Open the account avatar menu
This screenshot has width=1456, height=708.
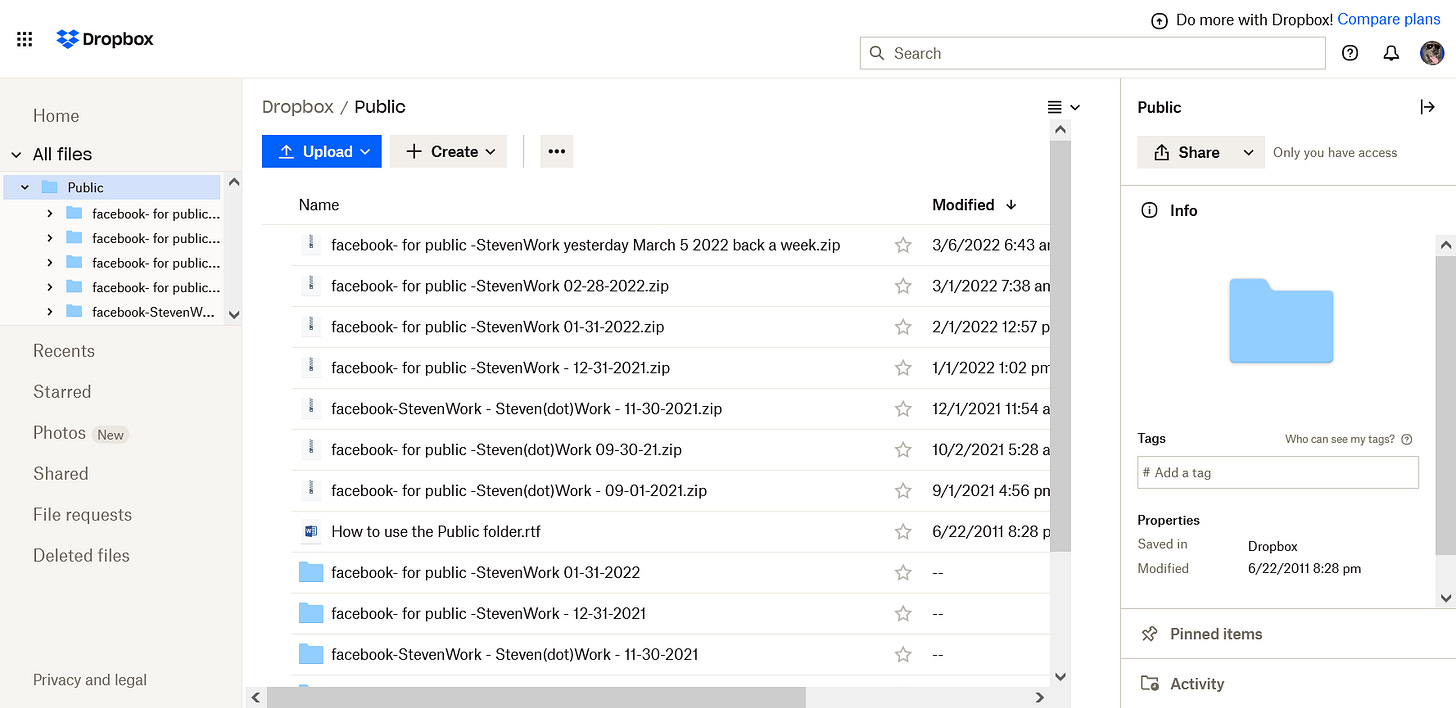[x=1432, y=53]
